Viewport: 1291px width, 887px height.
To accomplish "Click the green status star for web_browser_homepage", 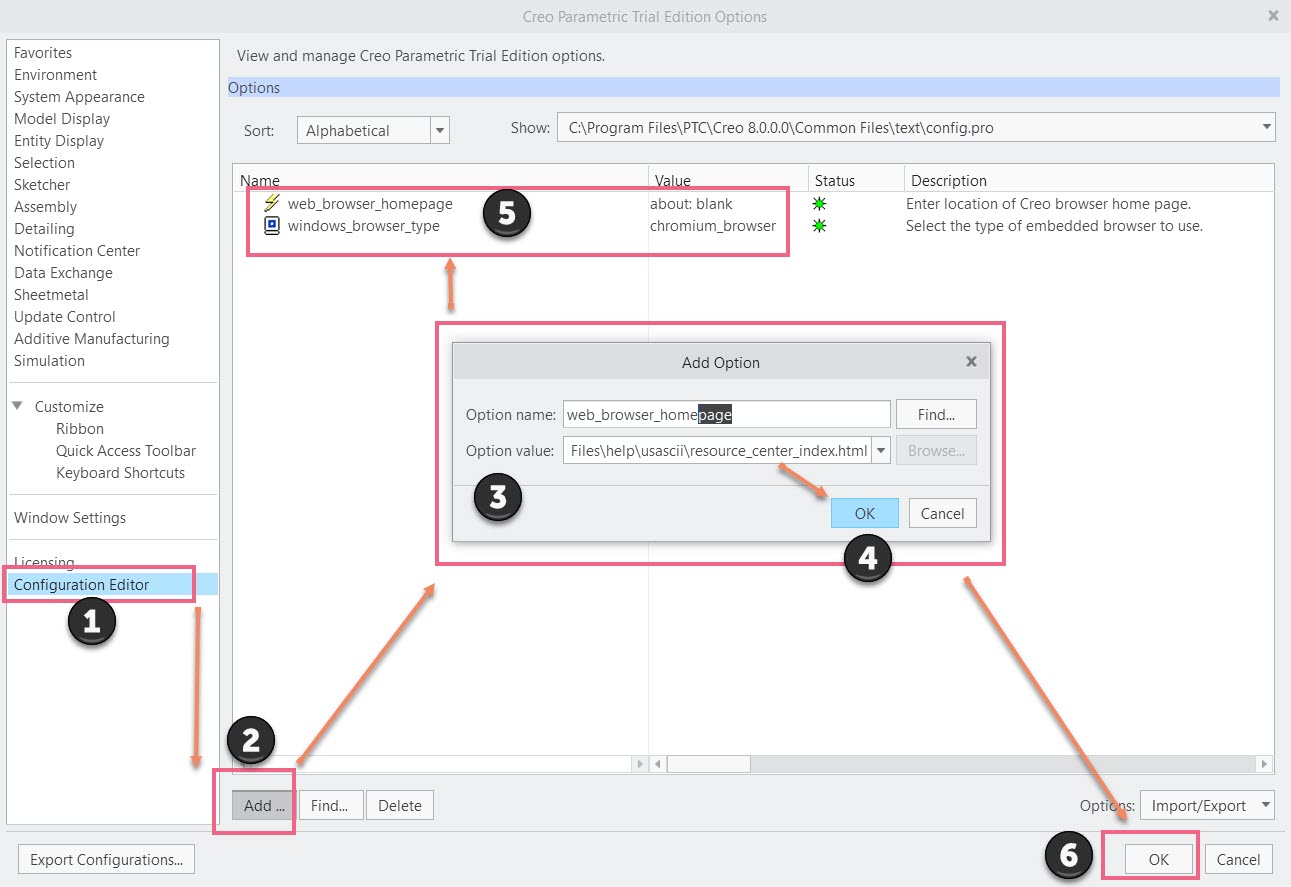I will click(821, 203).
